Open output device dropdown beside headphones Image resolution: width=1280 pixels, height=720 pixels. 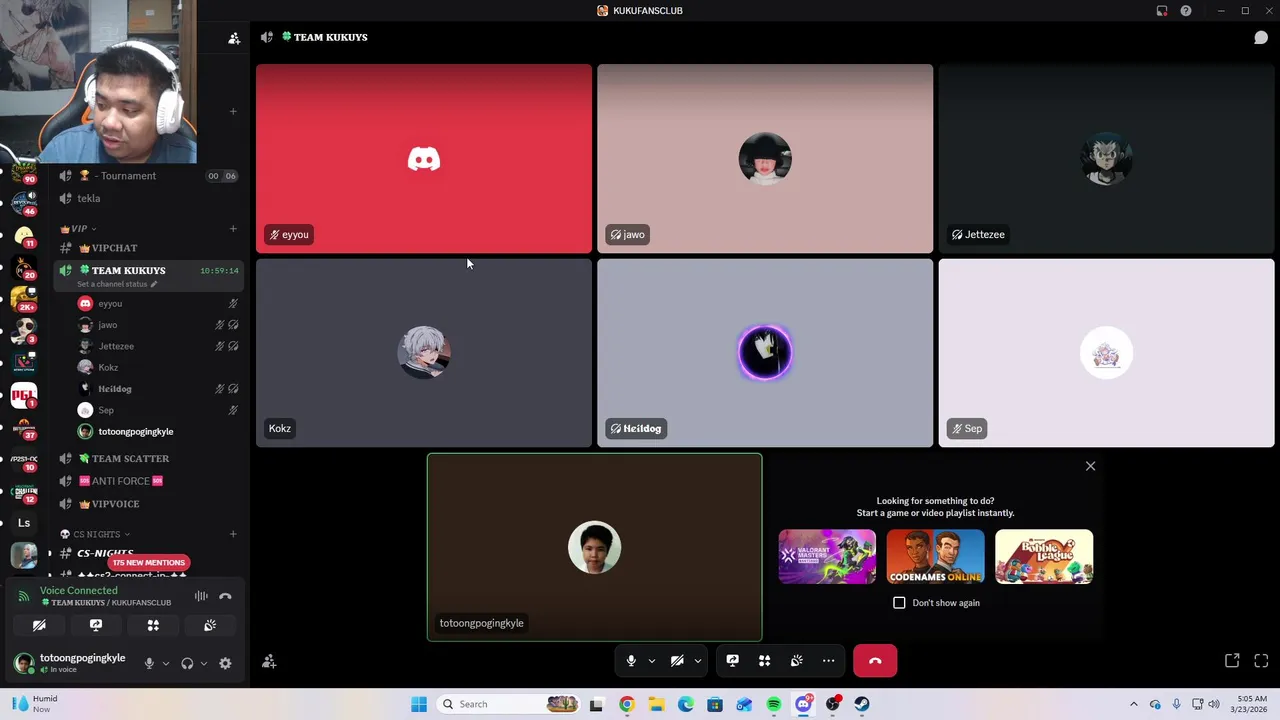(204, 663)
